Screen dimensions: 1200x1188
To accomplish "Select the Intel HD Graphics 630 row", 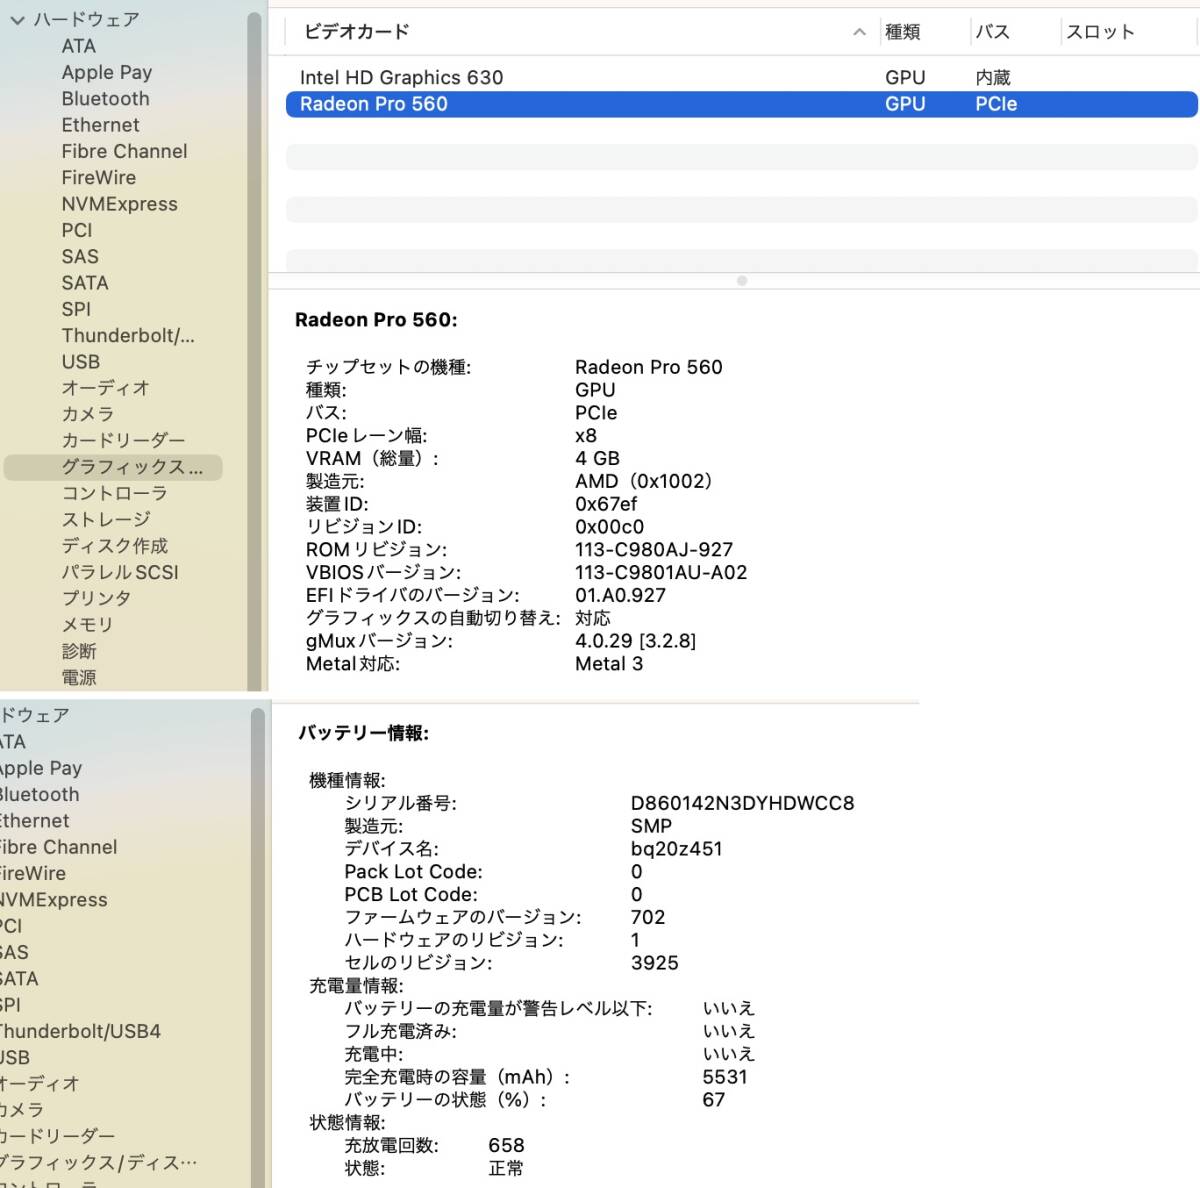I will [742, 77].
